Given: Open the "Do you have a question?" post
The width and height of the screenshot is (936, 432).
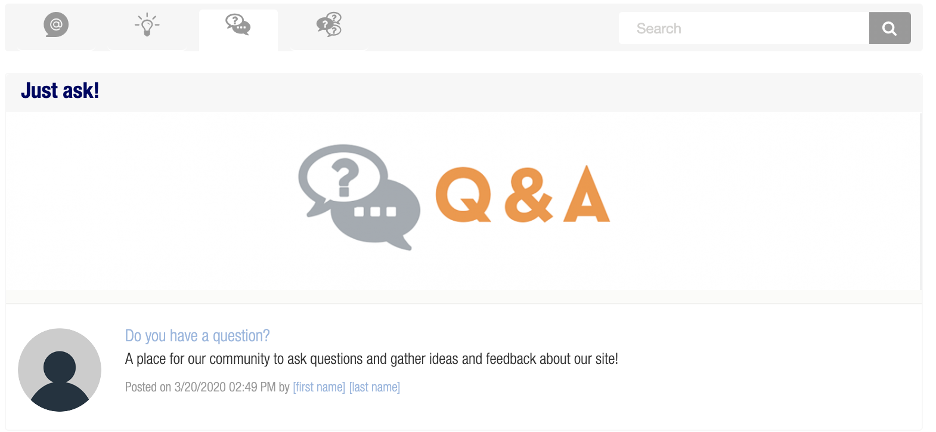Looking at the screenshot, I should 197,336.
